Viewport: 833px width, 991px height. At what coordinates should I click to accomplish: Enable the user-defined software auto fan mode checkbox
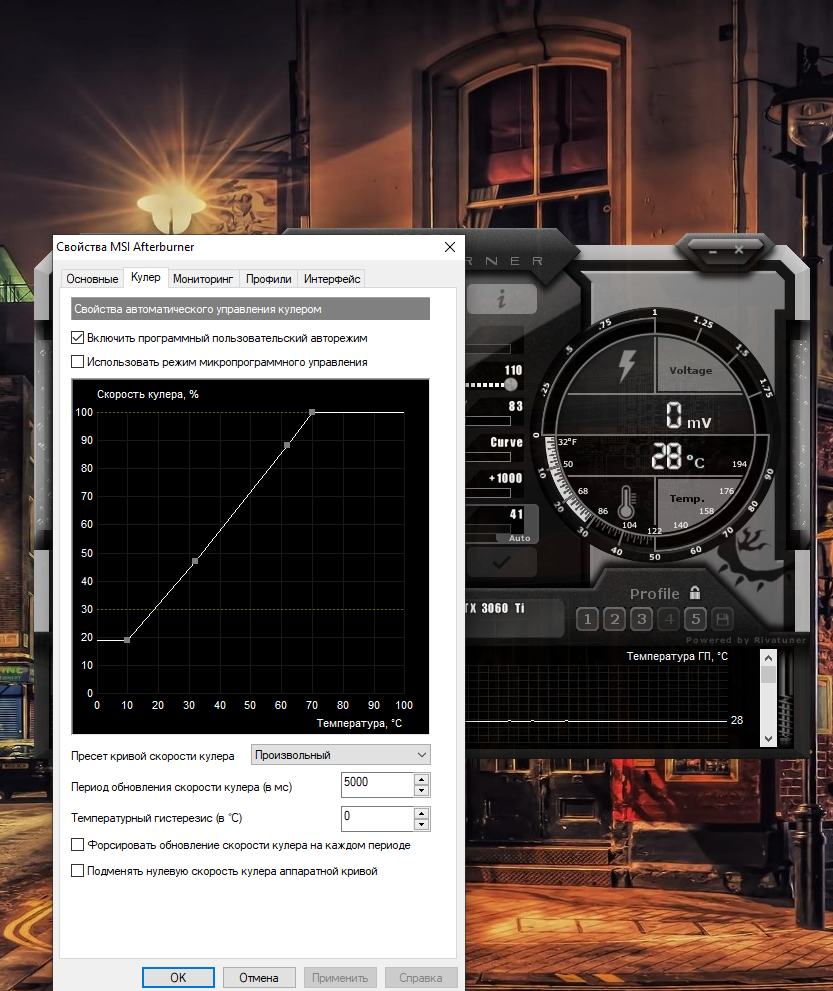pos(78,338)
